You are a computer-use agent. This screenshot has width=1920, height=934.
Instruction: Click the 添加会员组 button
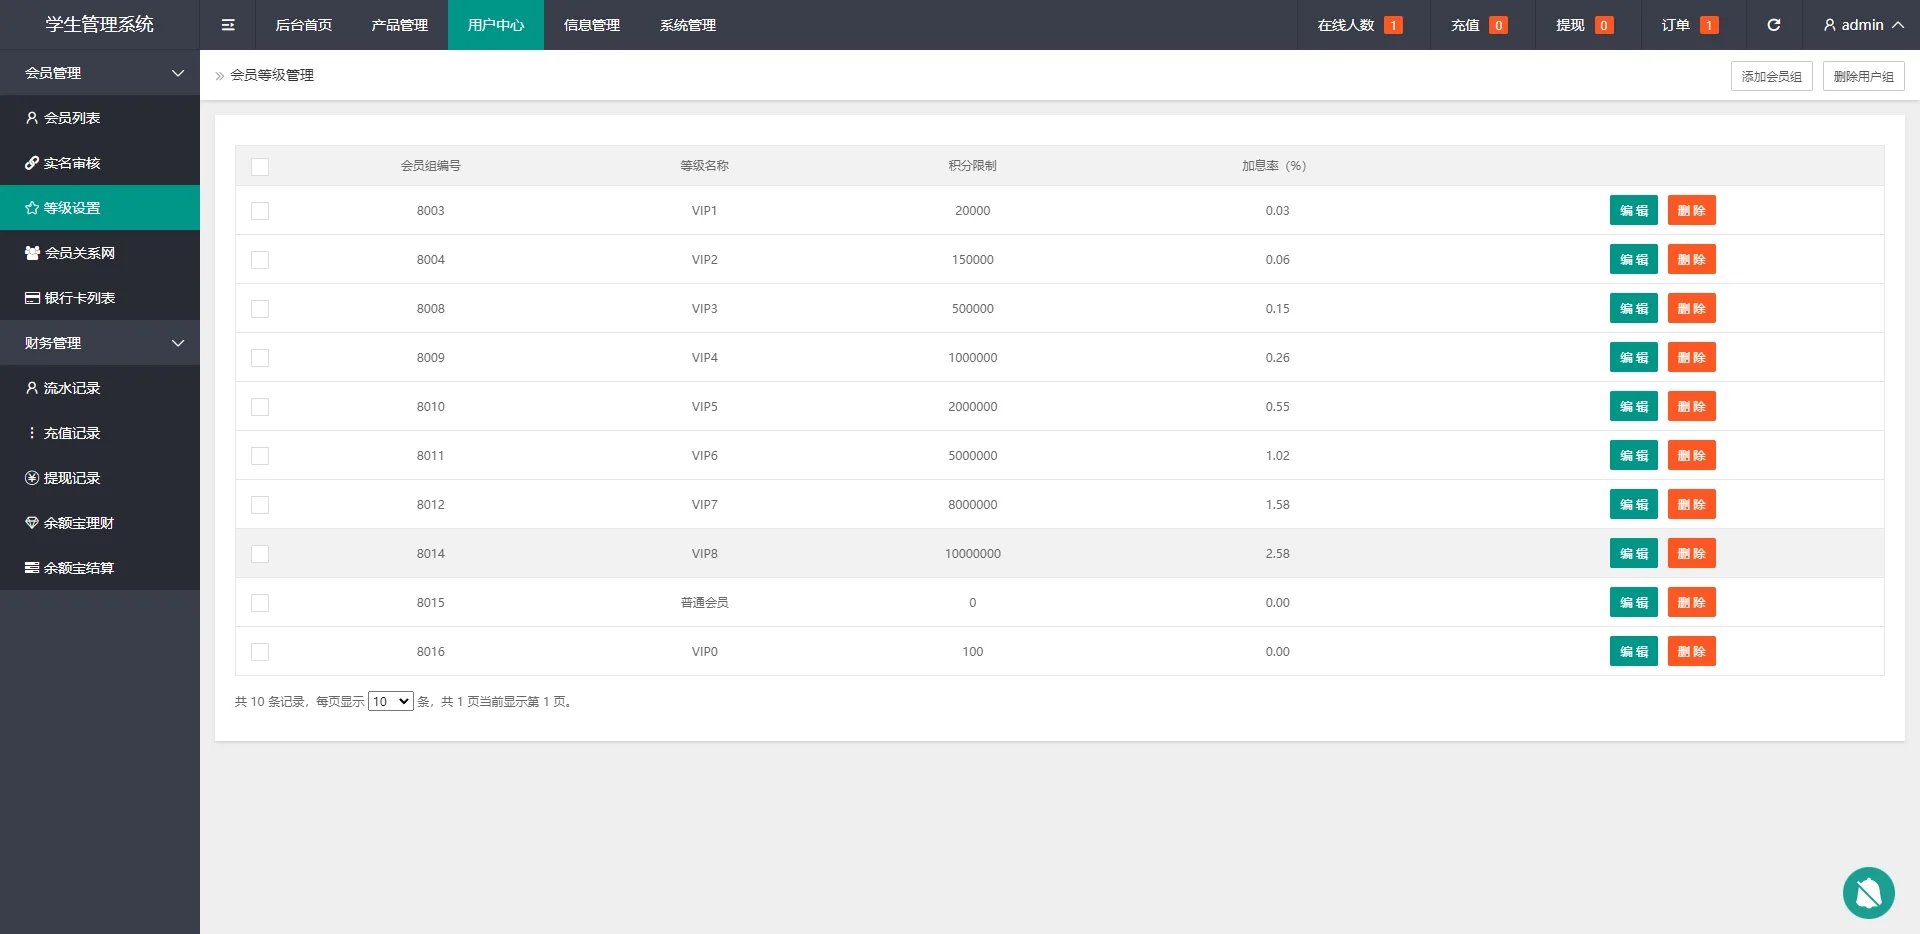pyautogui.click(x=1771, y=76)
